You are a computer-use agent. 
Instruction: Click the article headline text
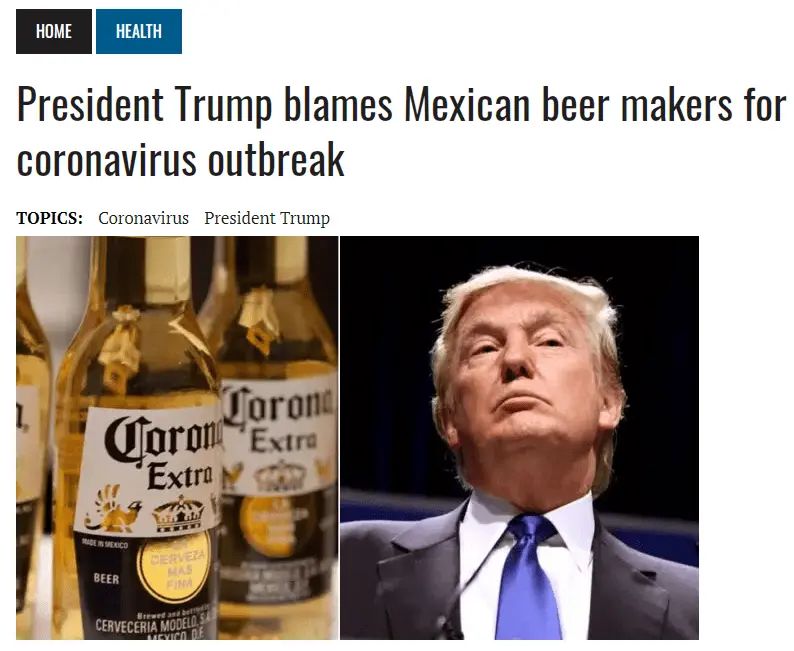coord(401,133)
